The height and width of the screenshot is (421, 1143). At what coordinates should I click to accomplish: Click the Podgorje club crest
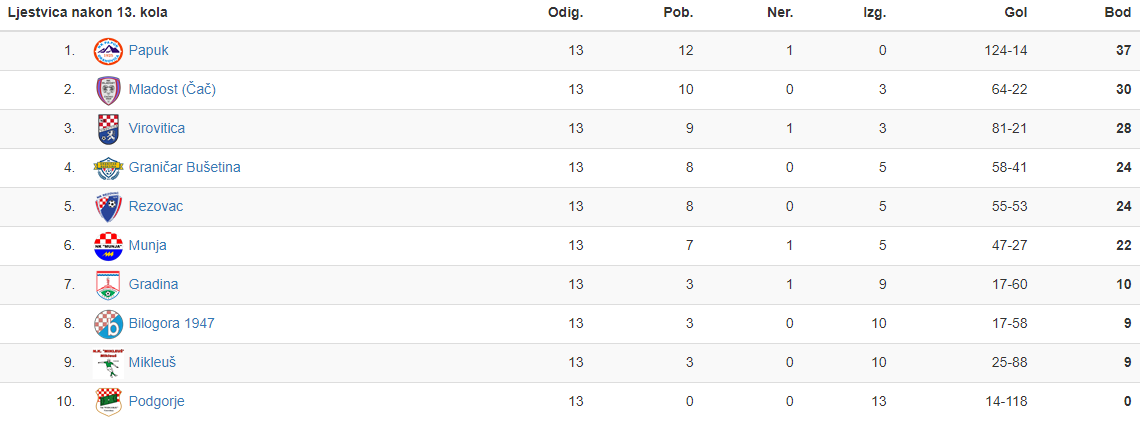pos(108,402)
